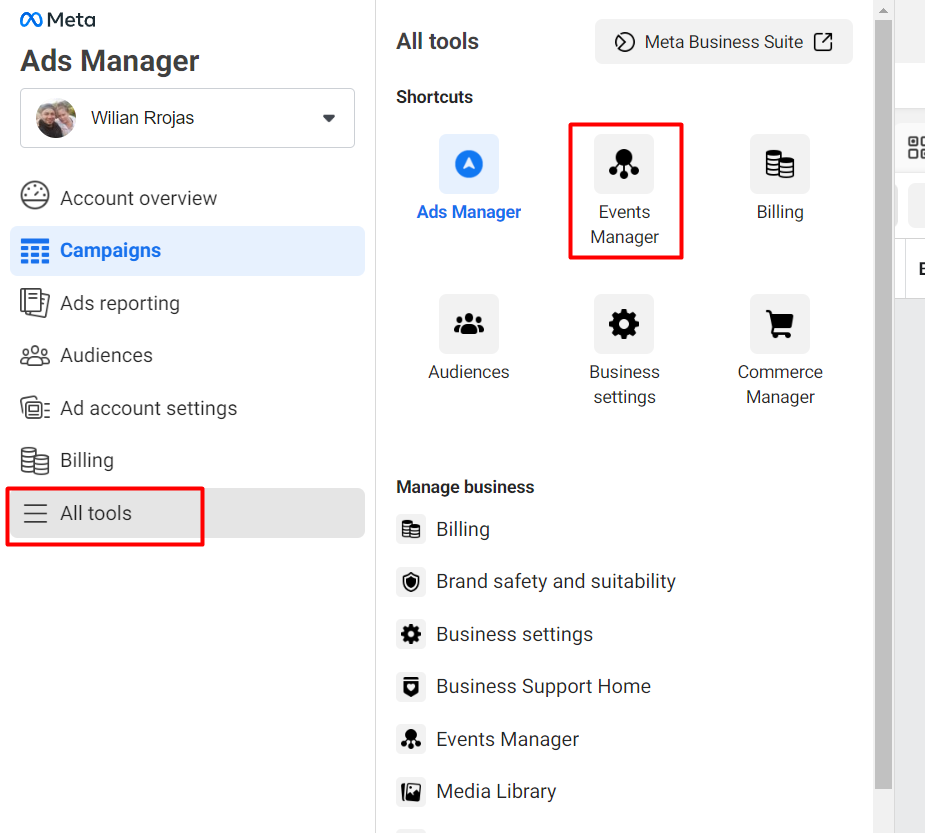Click the Ads reporting document icon
The width and height of the screenshot is (925, 833).
coord(35,303)
